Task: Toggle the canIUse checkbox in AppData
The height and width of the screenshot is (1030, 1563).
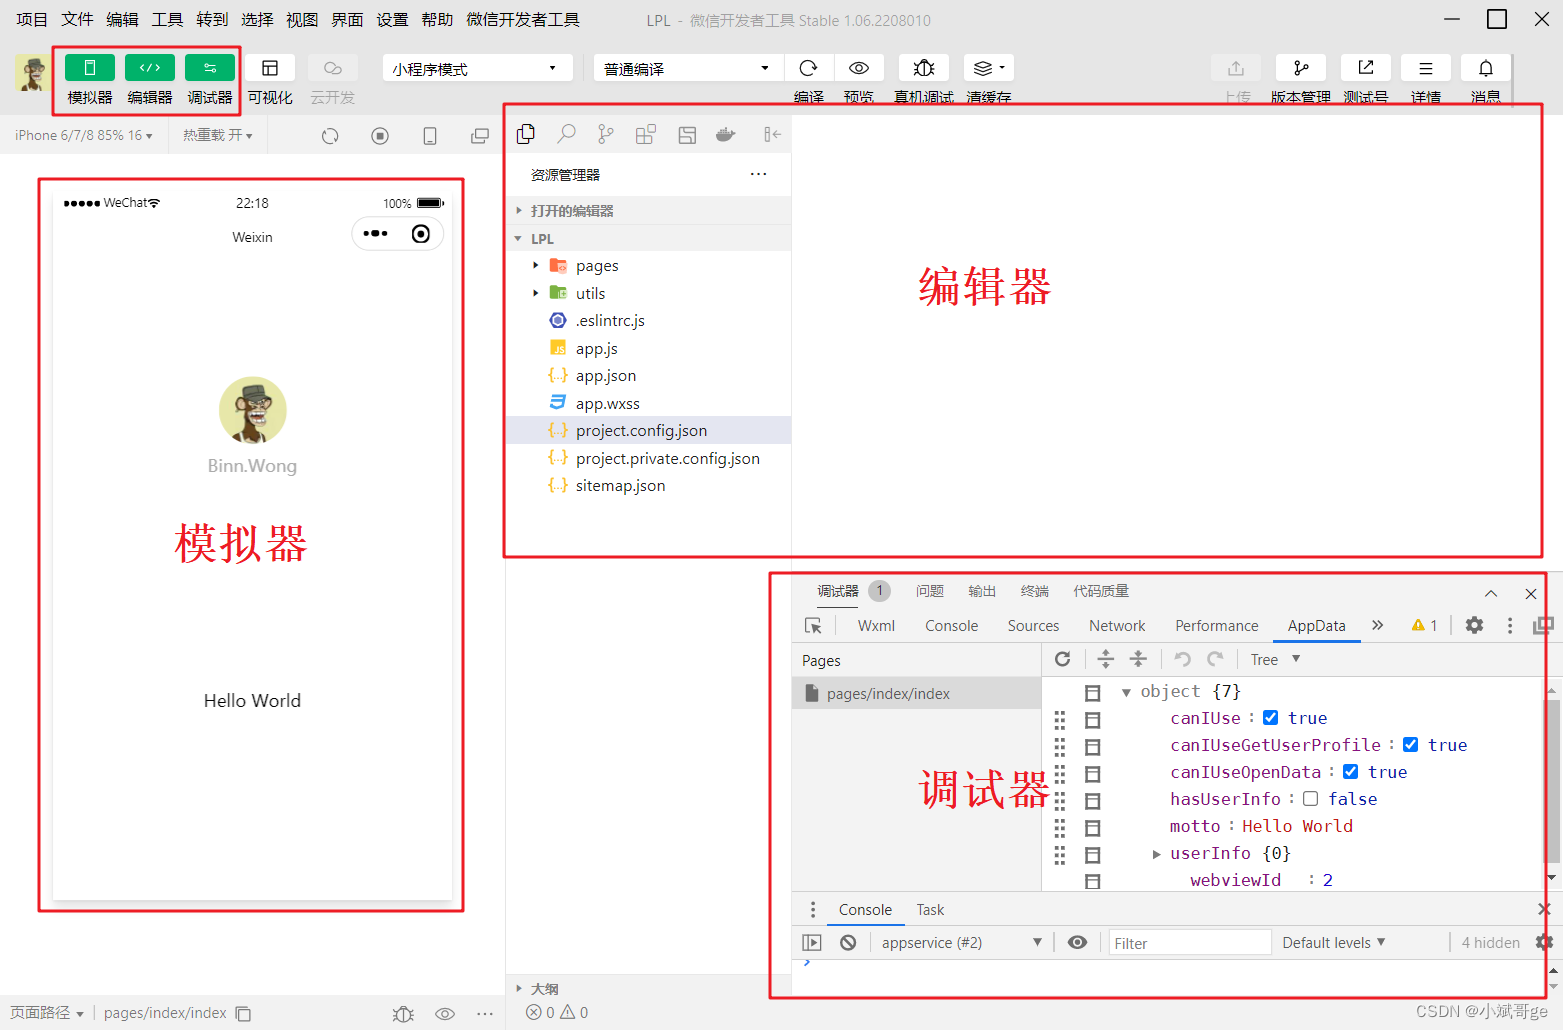Action: point(1270,717)
